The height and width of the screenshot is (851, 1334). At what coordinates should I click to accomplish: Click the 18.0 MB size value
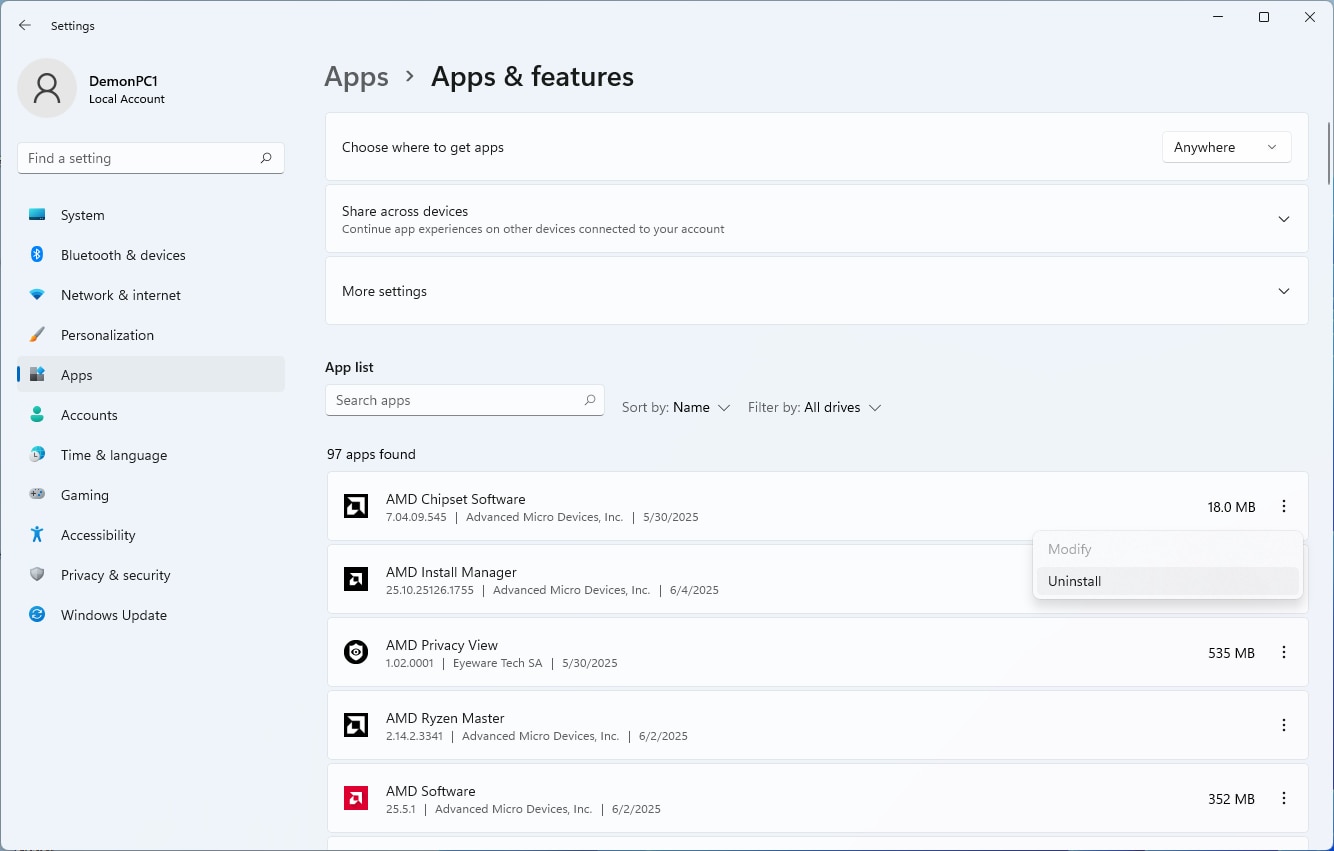click(1231, 507)
